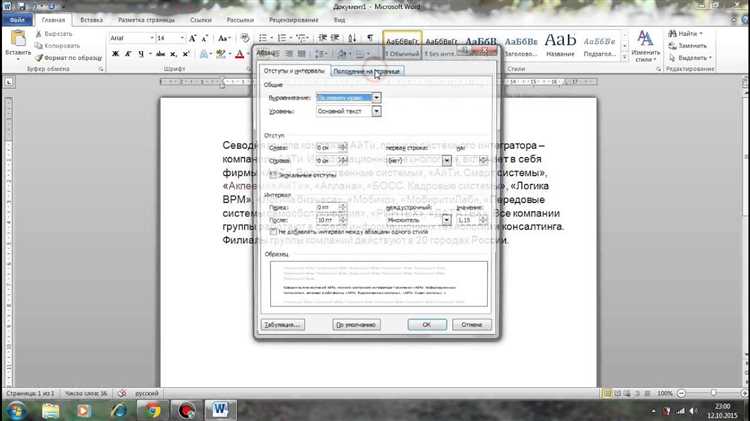Open the Windows Start button
Image resolution: width=750 pixels, height=421 pixels.
point(15,410)
